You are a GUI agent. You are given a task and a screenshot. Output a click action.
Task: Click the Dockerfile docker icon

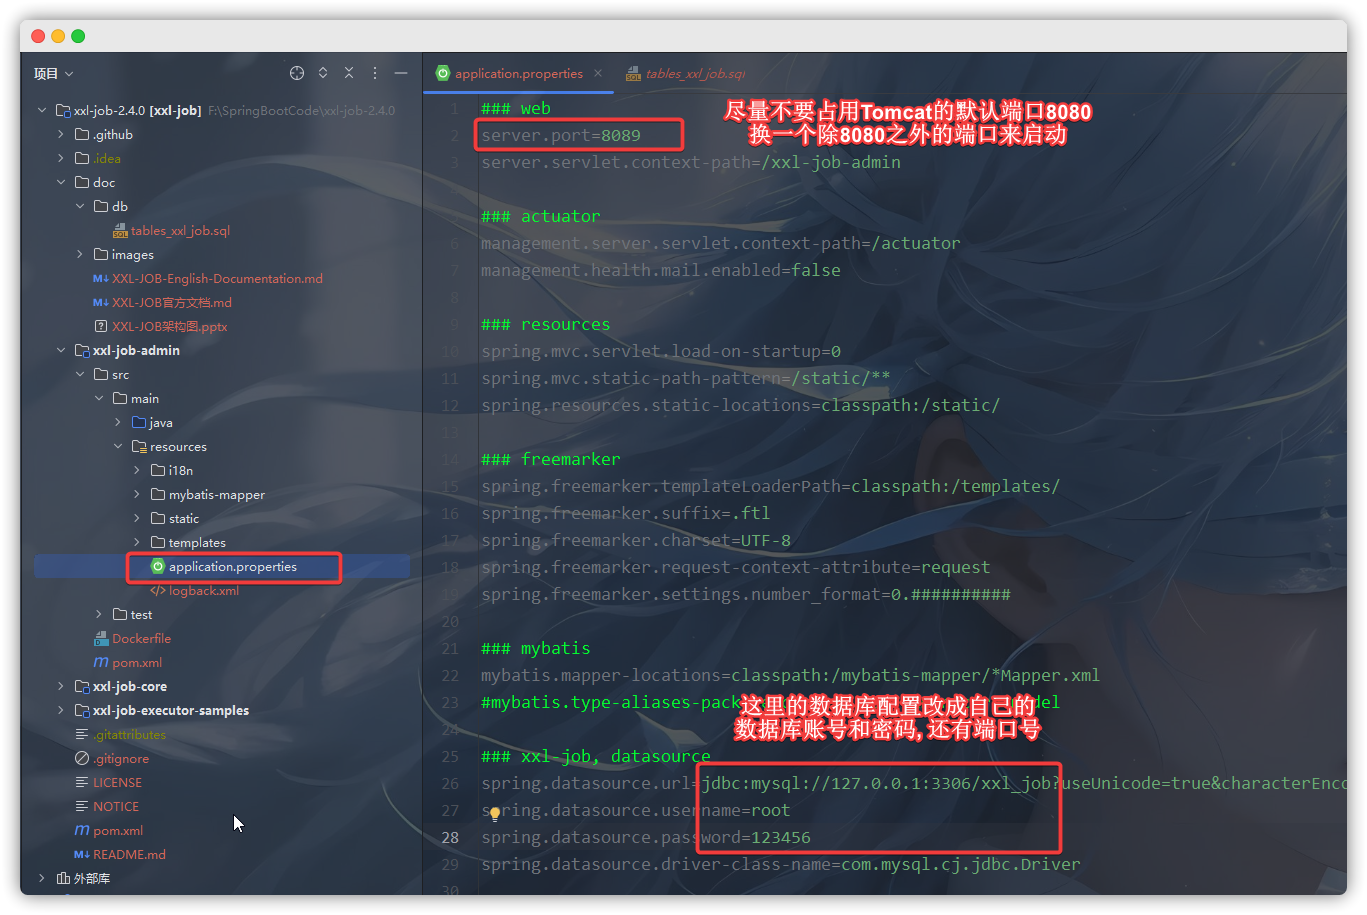pos(101,638)
